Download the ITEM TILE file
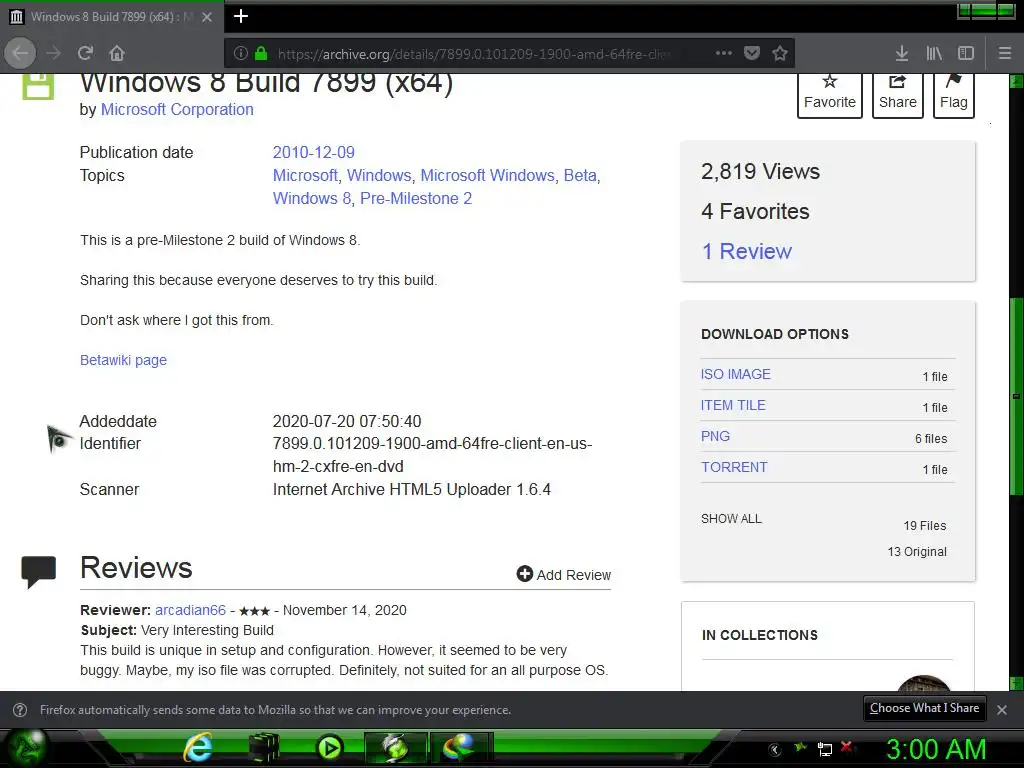Viewport: 1024px width, 768px height. [x=733, y=405]
